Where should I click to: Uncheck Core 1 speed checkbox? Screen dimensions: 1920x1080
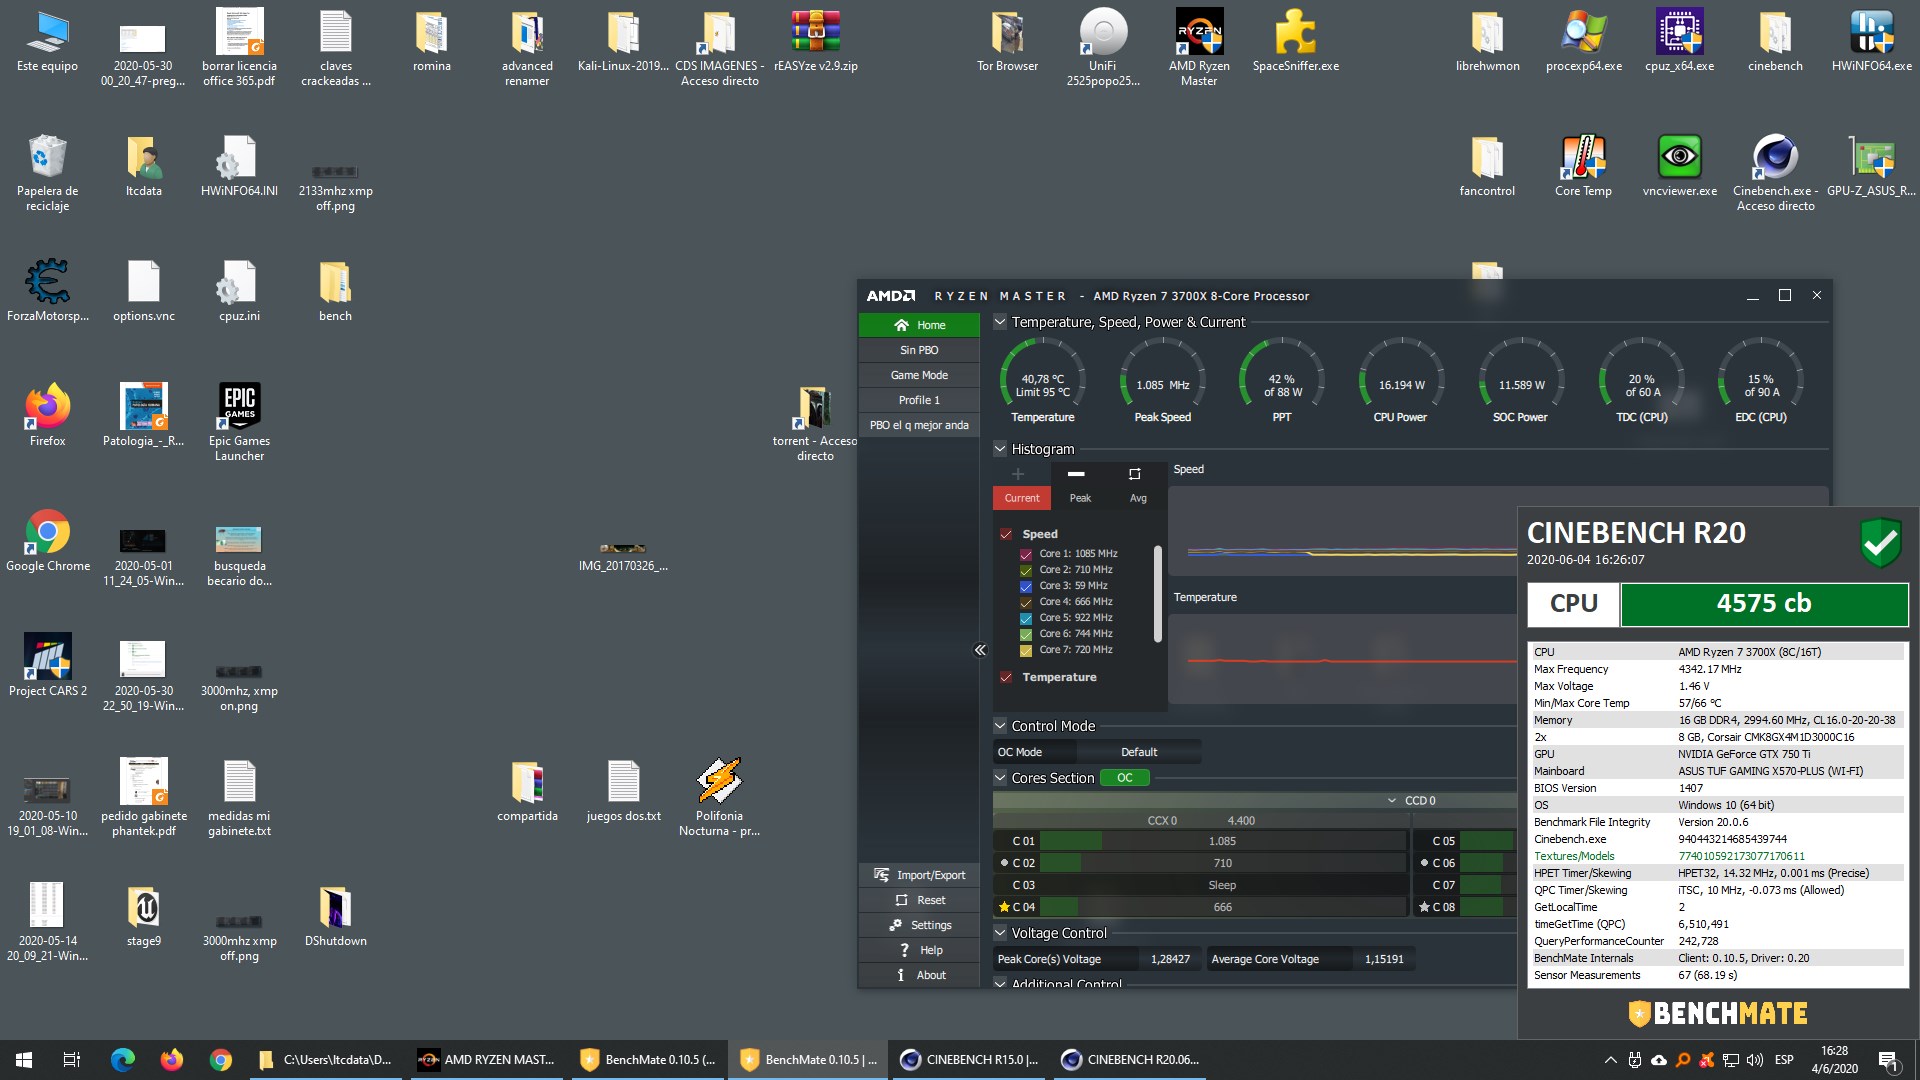click(1026, 554)
